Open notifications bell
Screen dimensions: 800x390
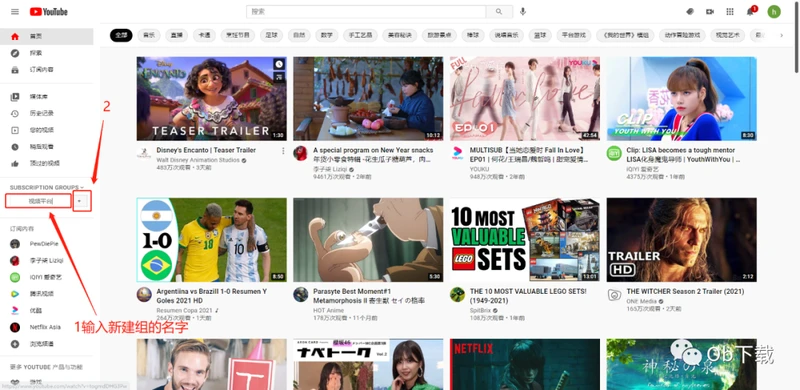point(750,12)
